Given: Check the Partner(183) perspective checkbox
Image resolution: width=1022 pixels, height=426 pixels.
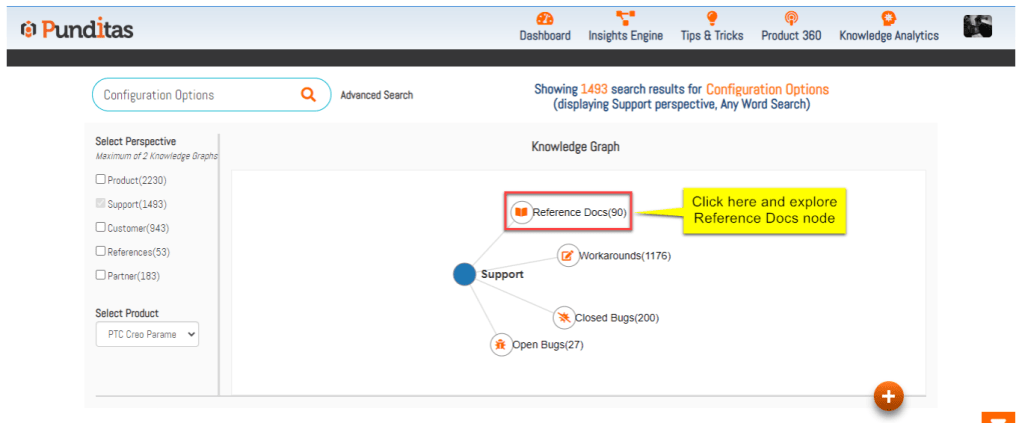Looking at the screenshot, I should 100,275.
